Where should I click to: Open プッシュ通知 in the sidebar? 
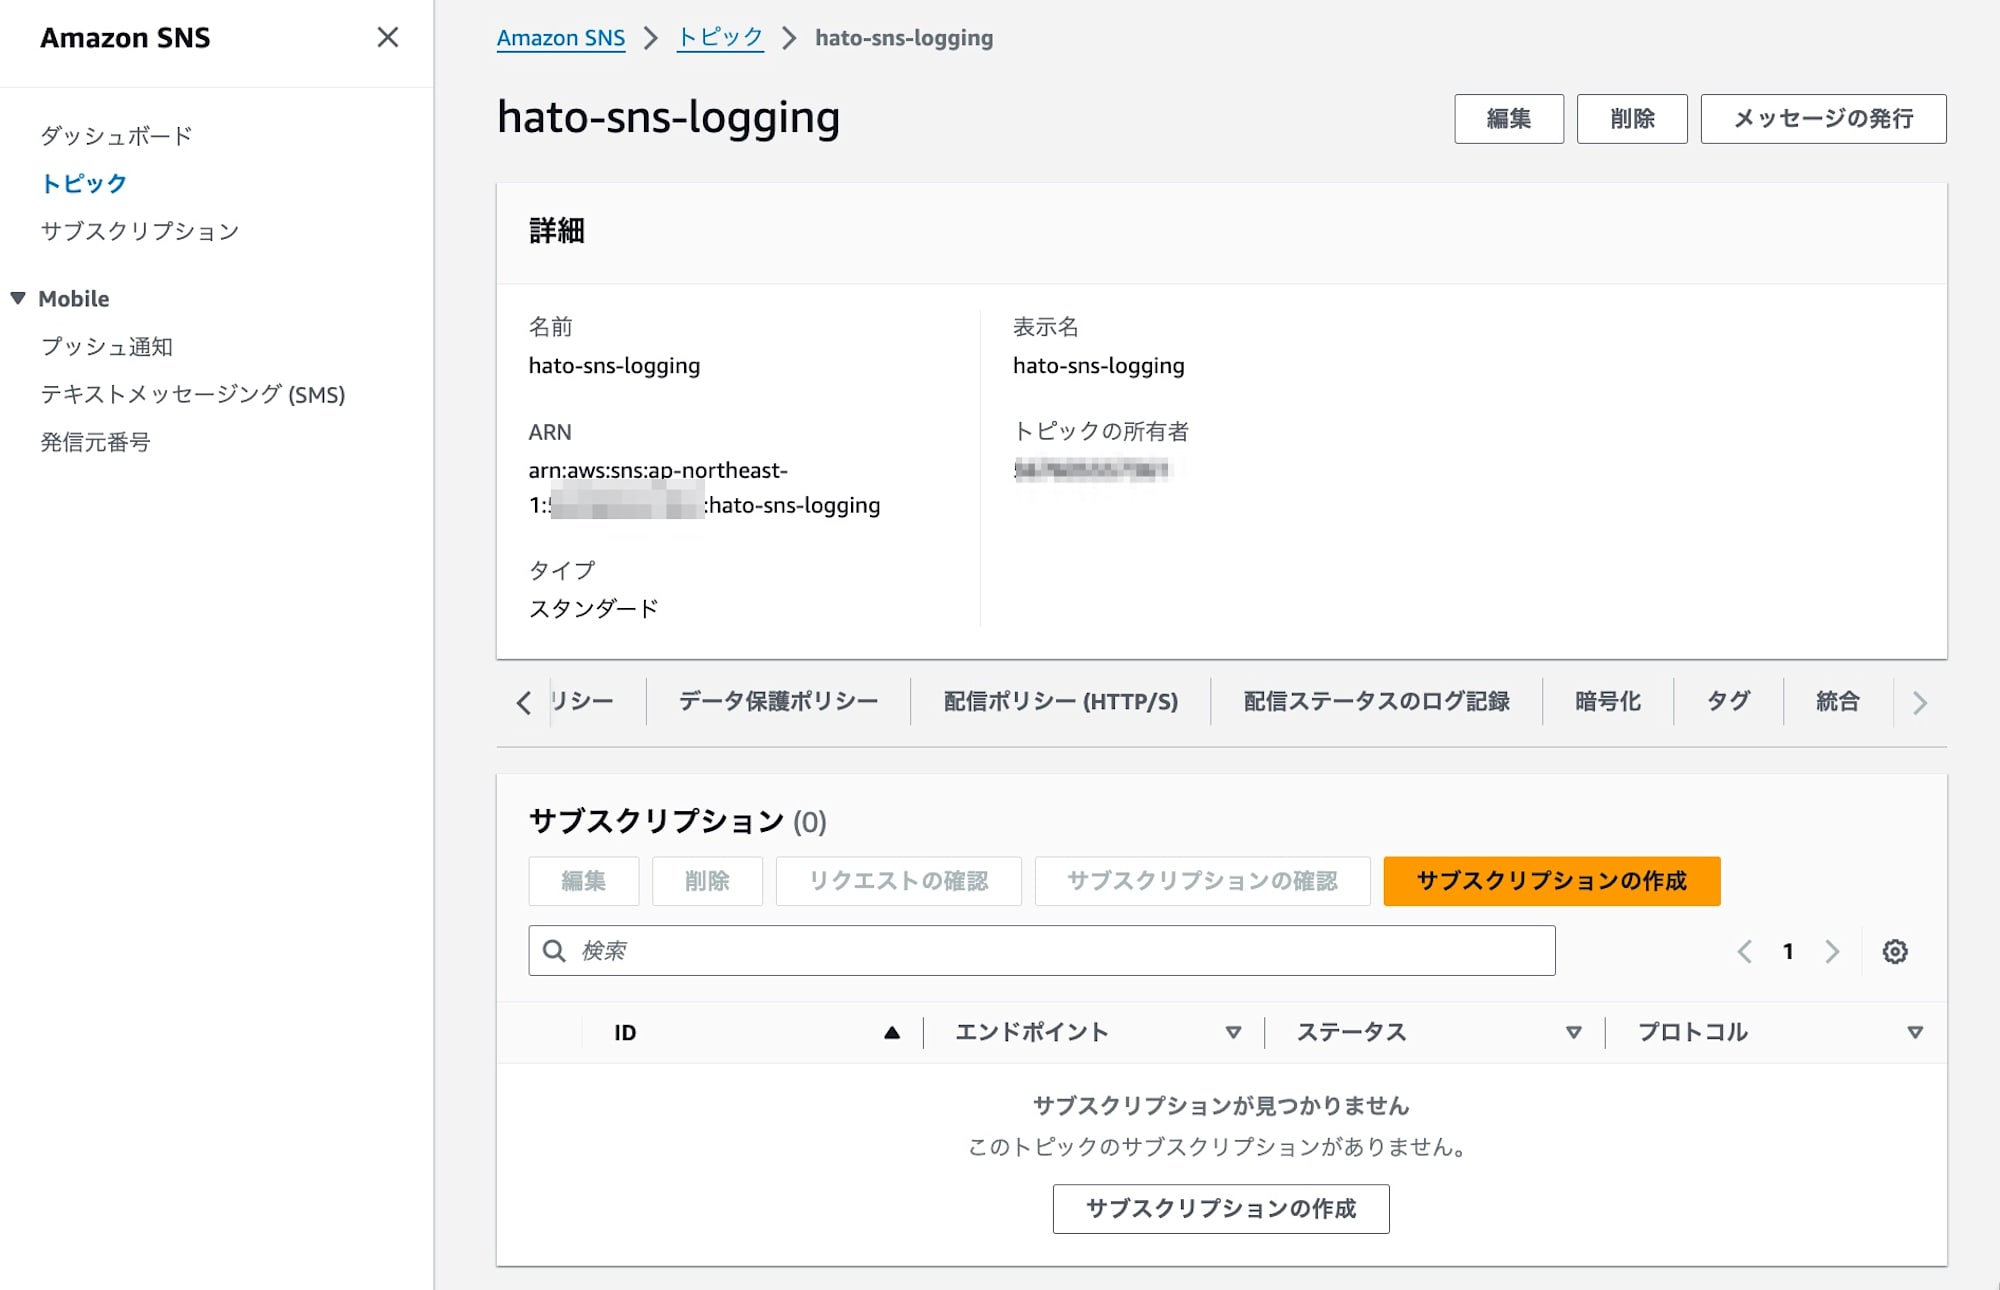tap(107, 346)
